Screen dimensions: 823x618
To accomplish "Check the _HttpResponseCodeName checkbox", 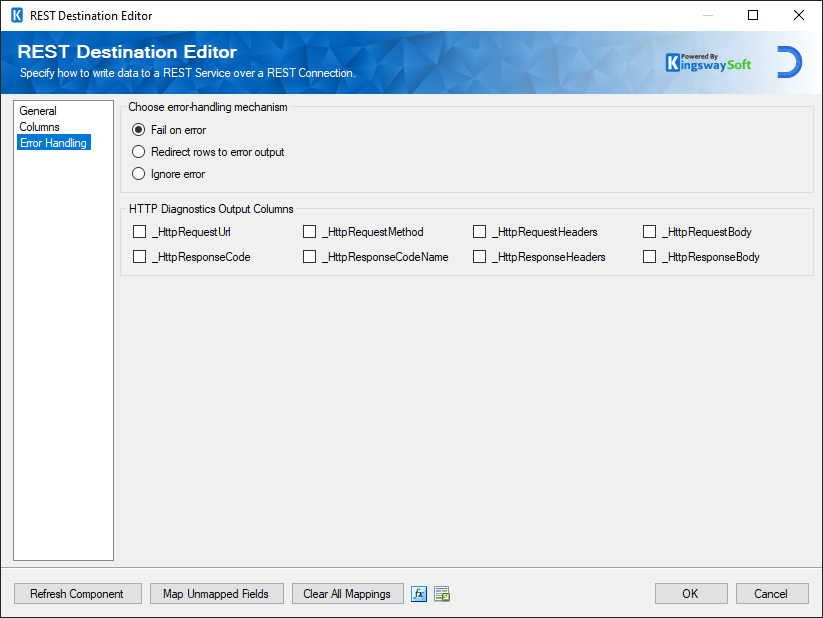I will (x=310, y=256).
